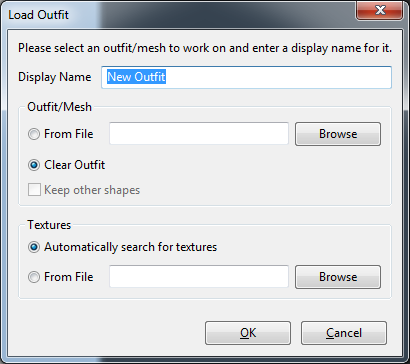This screenshot has width=410, height=364.
Task: Browse for a texture file
Action: [x=338, y=277]
